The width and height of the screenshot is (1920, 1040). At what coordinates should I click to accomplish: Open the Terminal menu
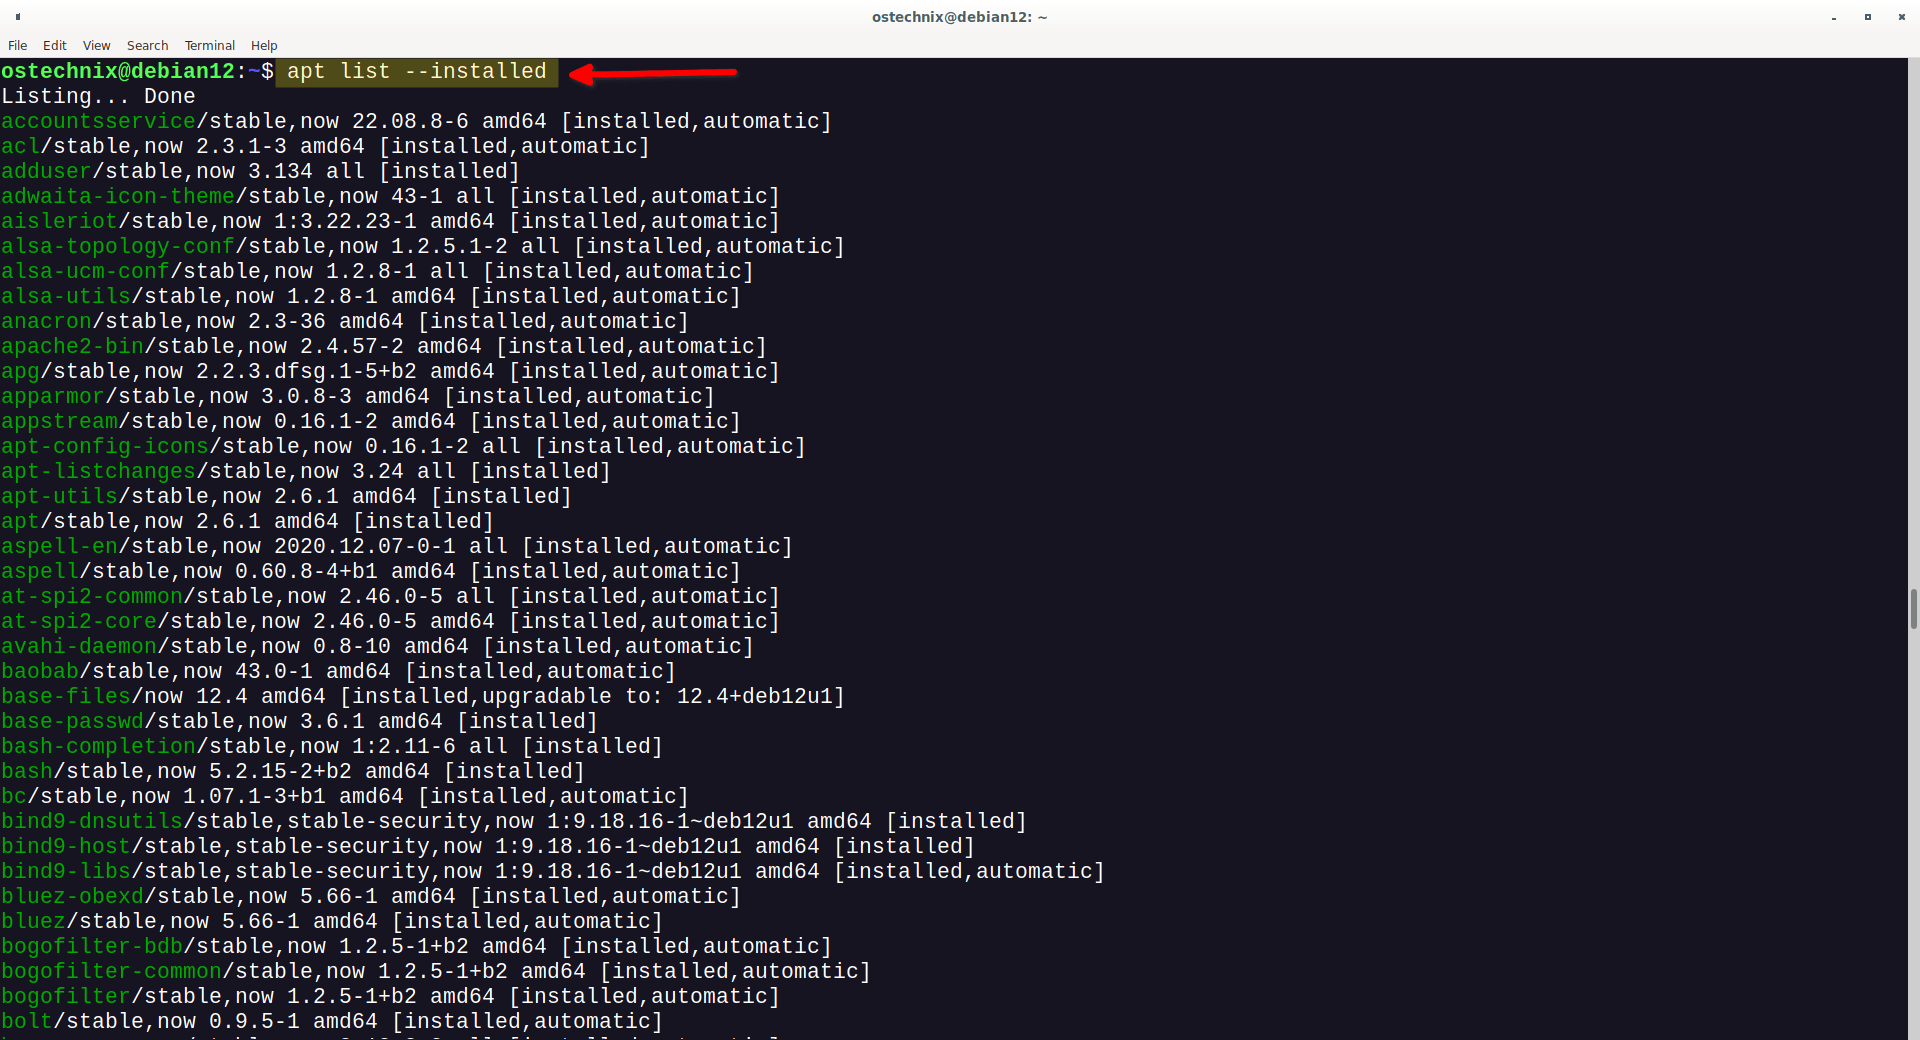pyautogui.click(x=209, y=45)
